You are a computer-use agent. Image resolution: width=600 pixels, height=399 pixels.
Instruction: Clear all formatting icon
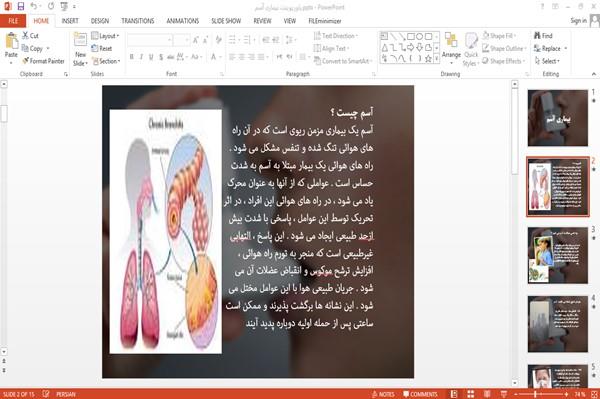[218, 40]
